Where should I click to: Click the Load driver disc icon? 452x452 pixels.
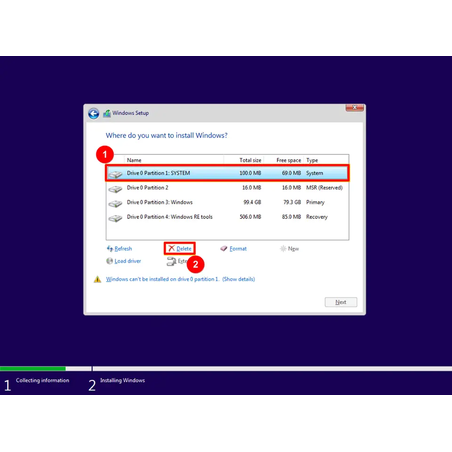110,261
